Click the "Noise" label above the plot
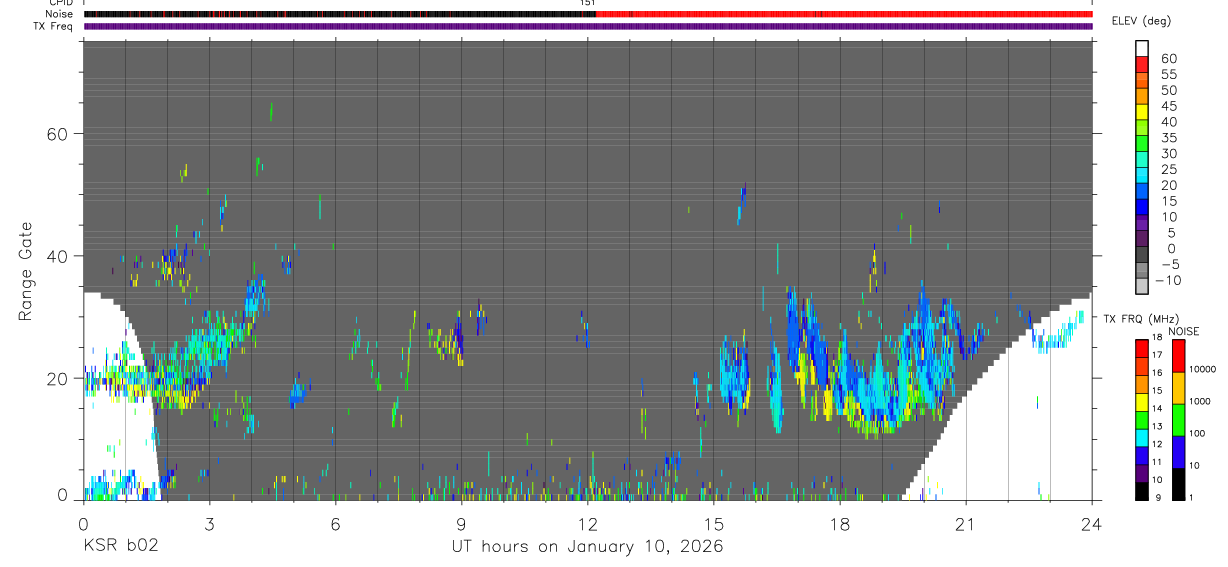The height and width of the screenshot is (567, 1228). 58,14
